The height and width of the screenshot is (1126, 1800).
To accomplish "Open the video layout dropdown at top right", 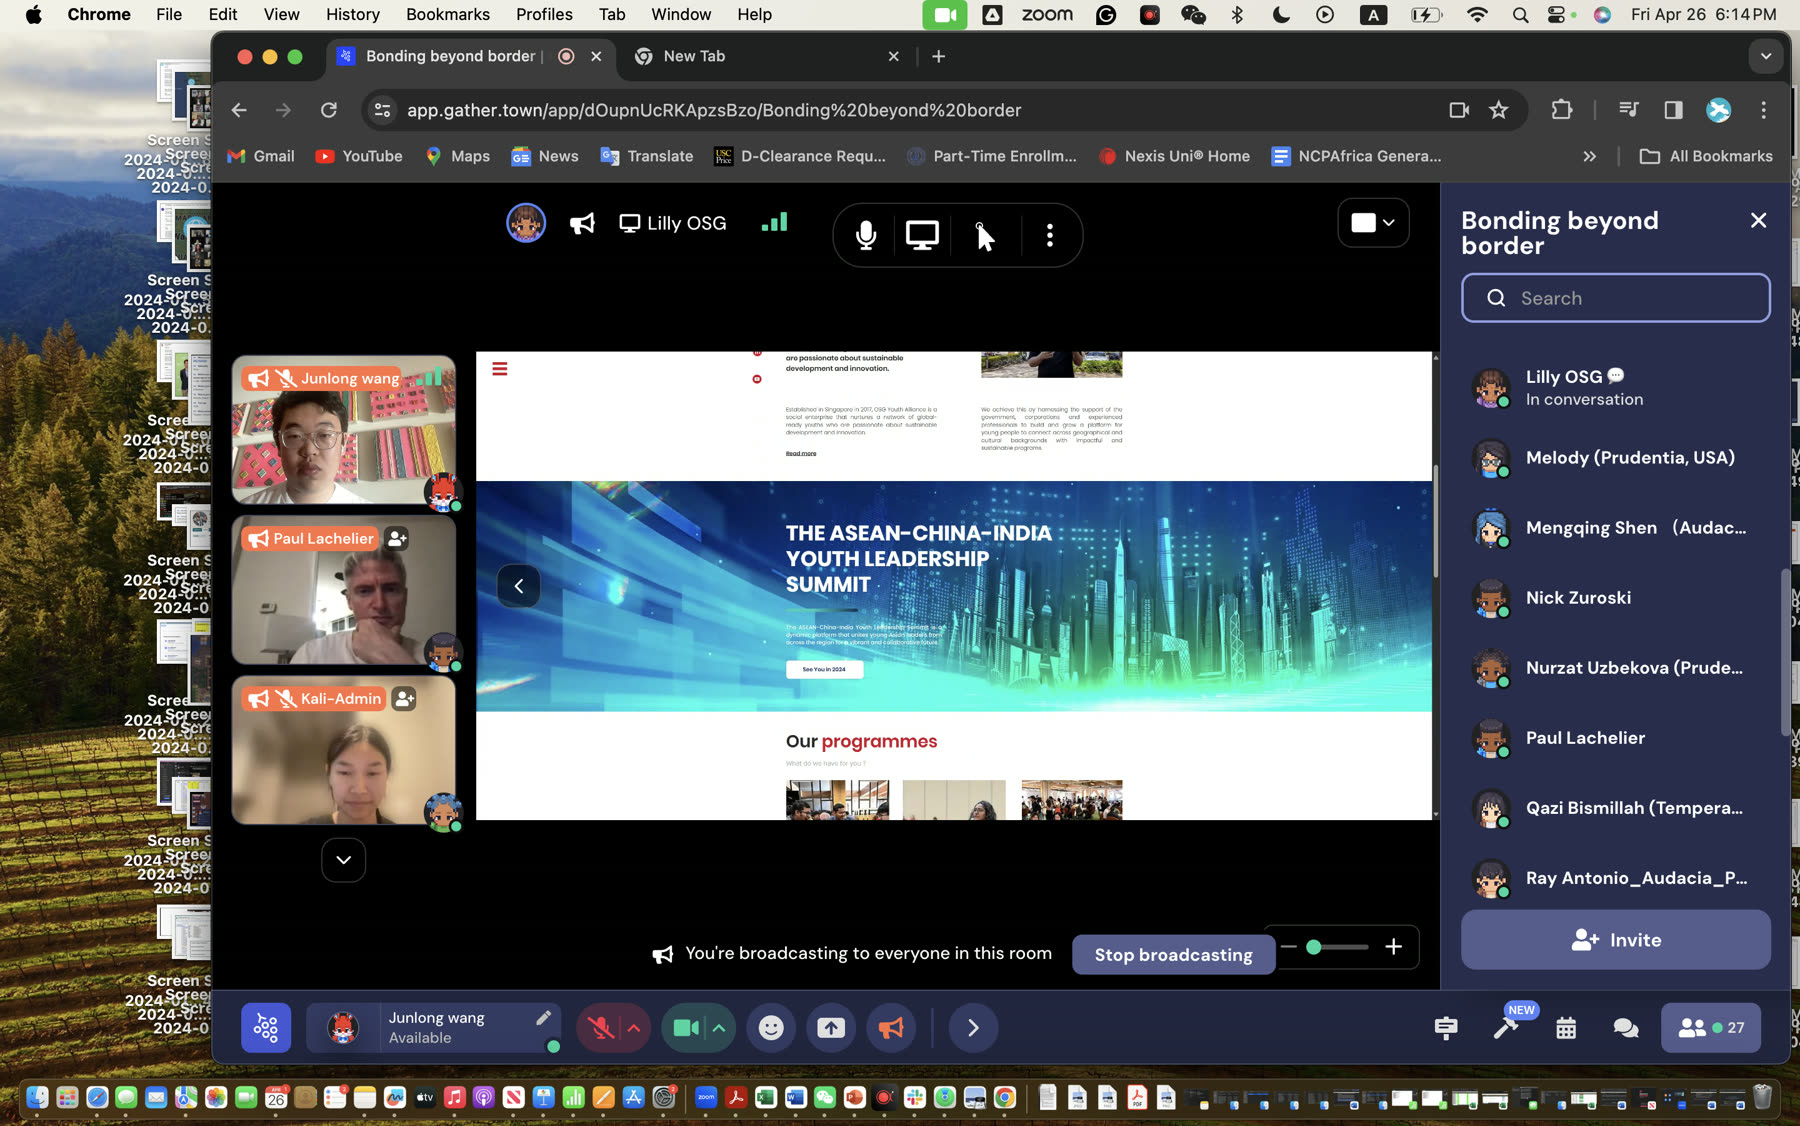I will point(1373,223).
